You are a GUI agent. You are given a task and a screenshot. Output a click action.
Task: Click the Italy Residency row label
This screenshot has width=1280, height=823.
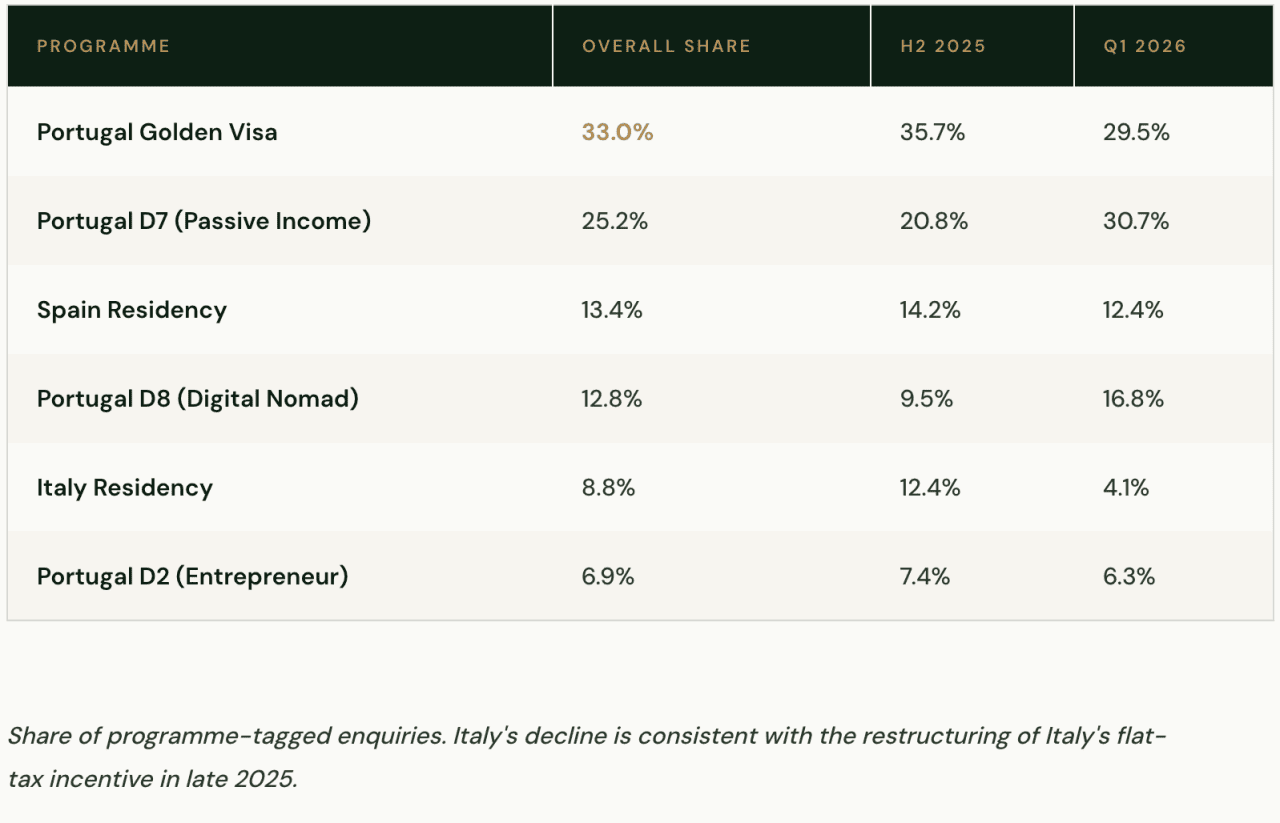[125, 488]
